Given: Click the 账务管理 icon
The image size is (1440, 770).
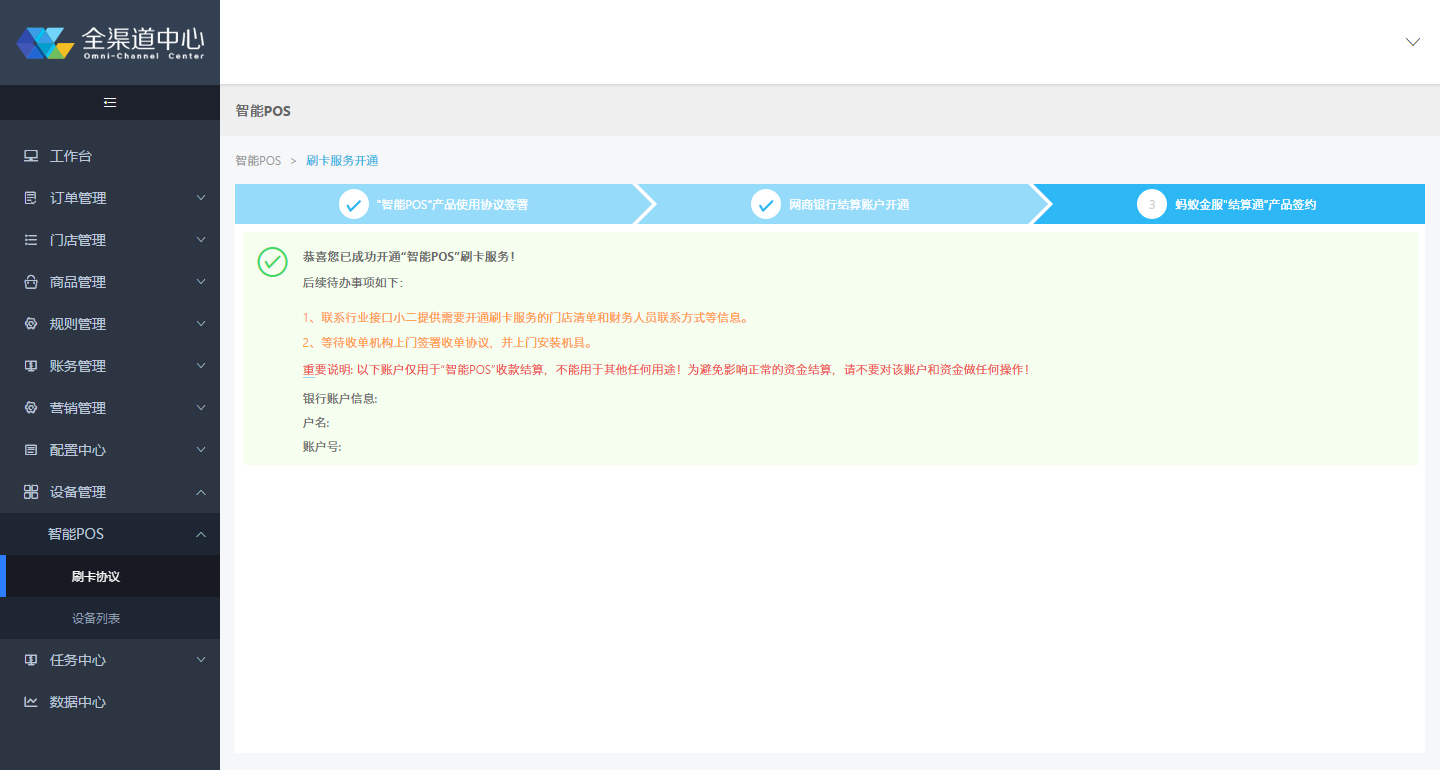Looking at the screenshot, I should (31, 366).
